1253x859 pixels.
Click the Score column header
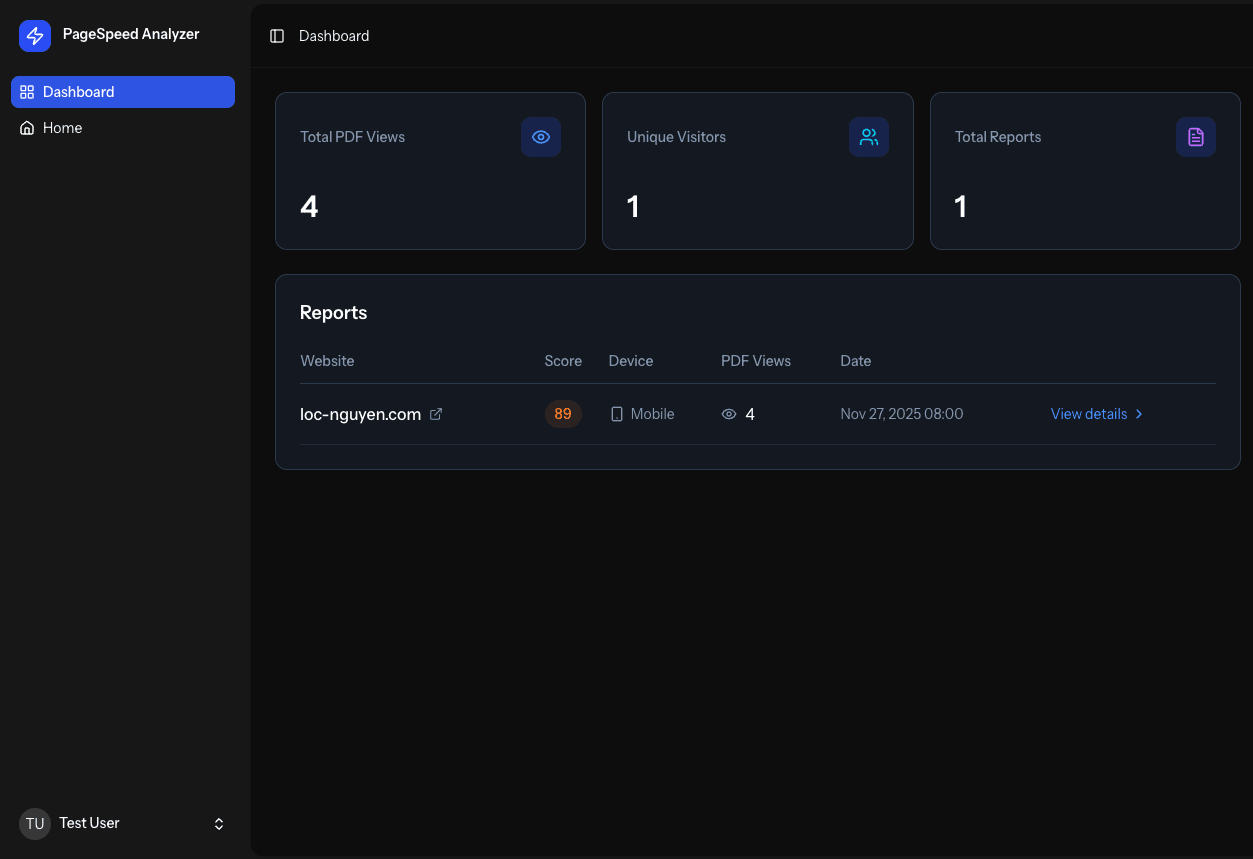[563, 361]
